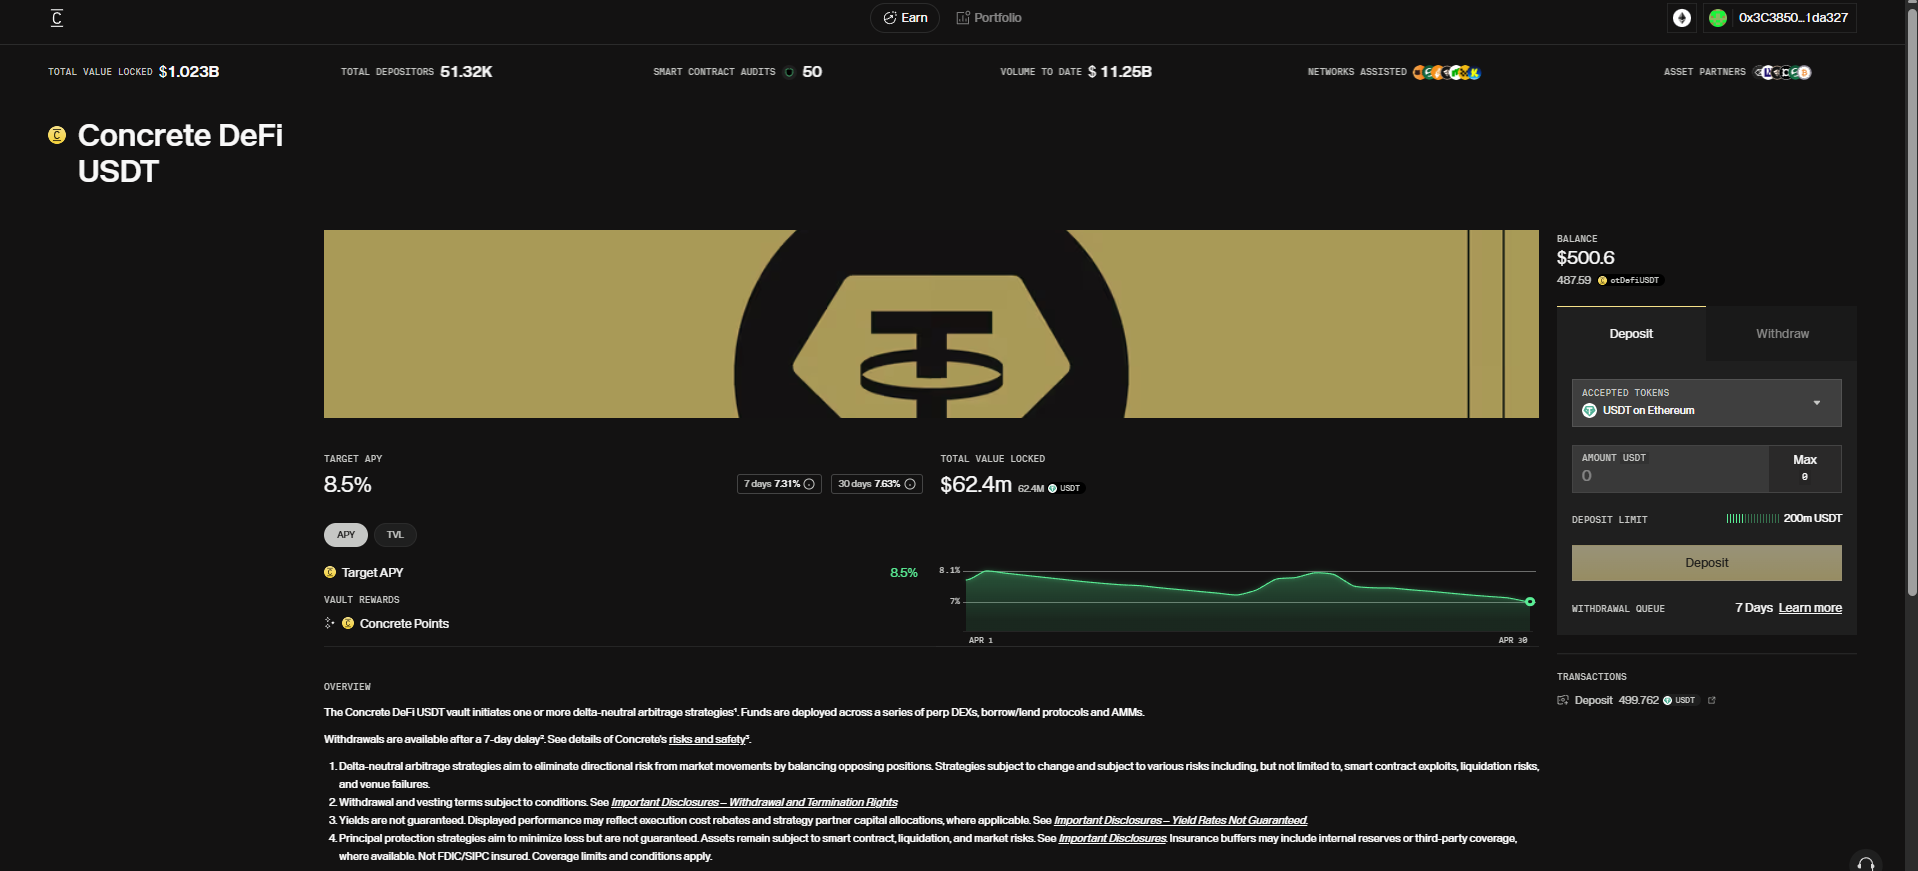This screenshot has height=871, width=1918.
Task: Switch the chart to APY view
Action: 346,535
